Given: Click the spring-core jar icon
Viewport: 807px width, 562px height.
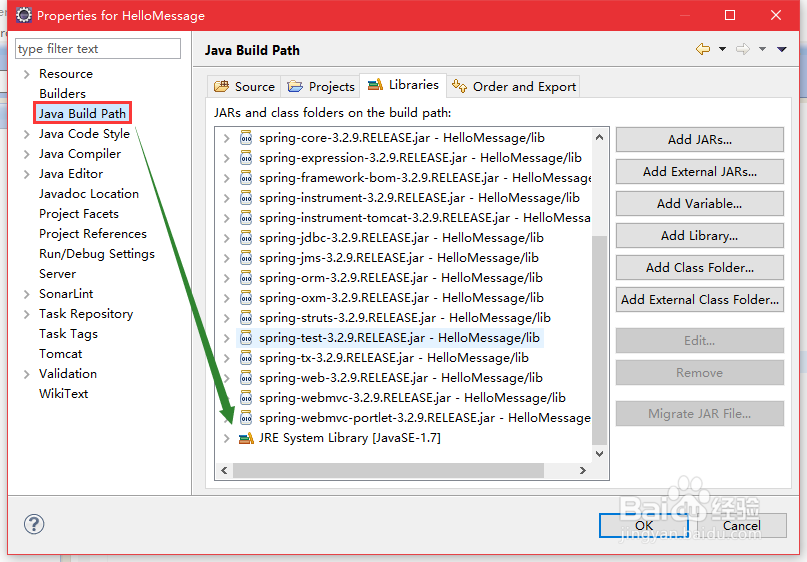Looking at the screenshot, I should [x=246, y=138].
